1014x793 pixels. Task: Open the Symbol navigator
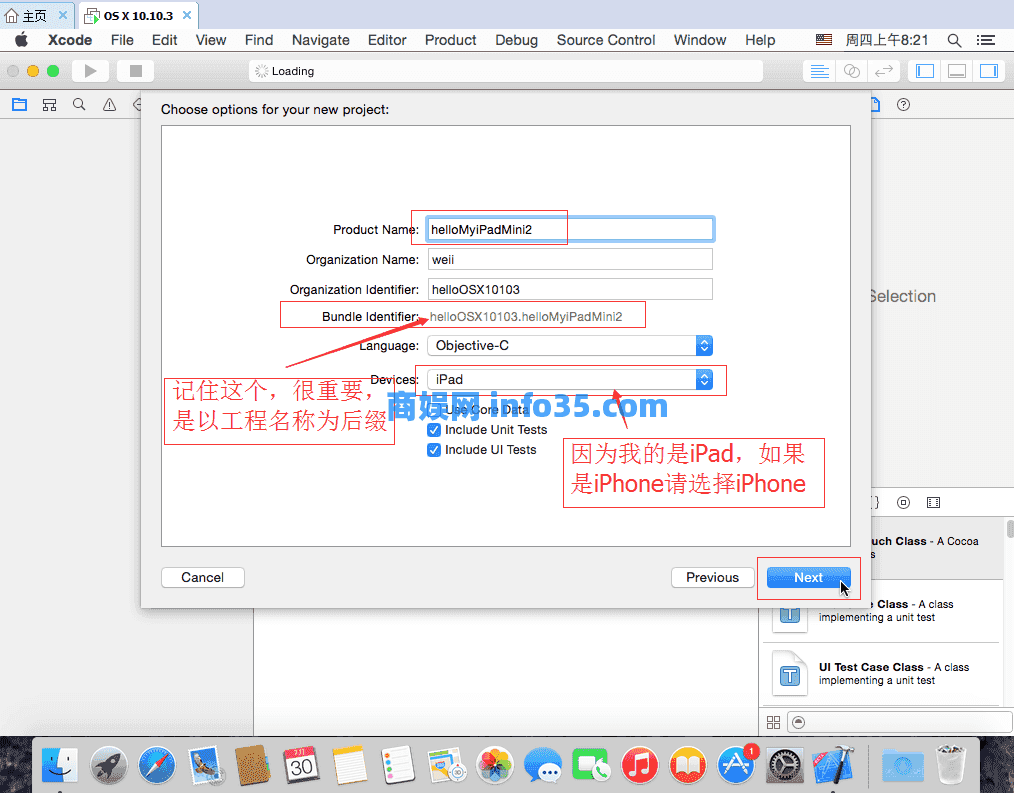click(x=49, y=104)
